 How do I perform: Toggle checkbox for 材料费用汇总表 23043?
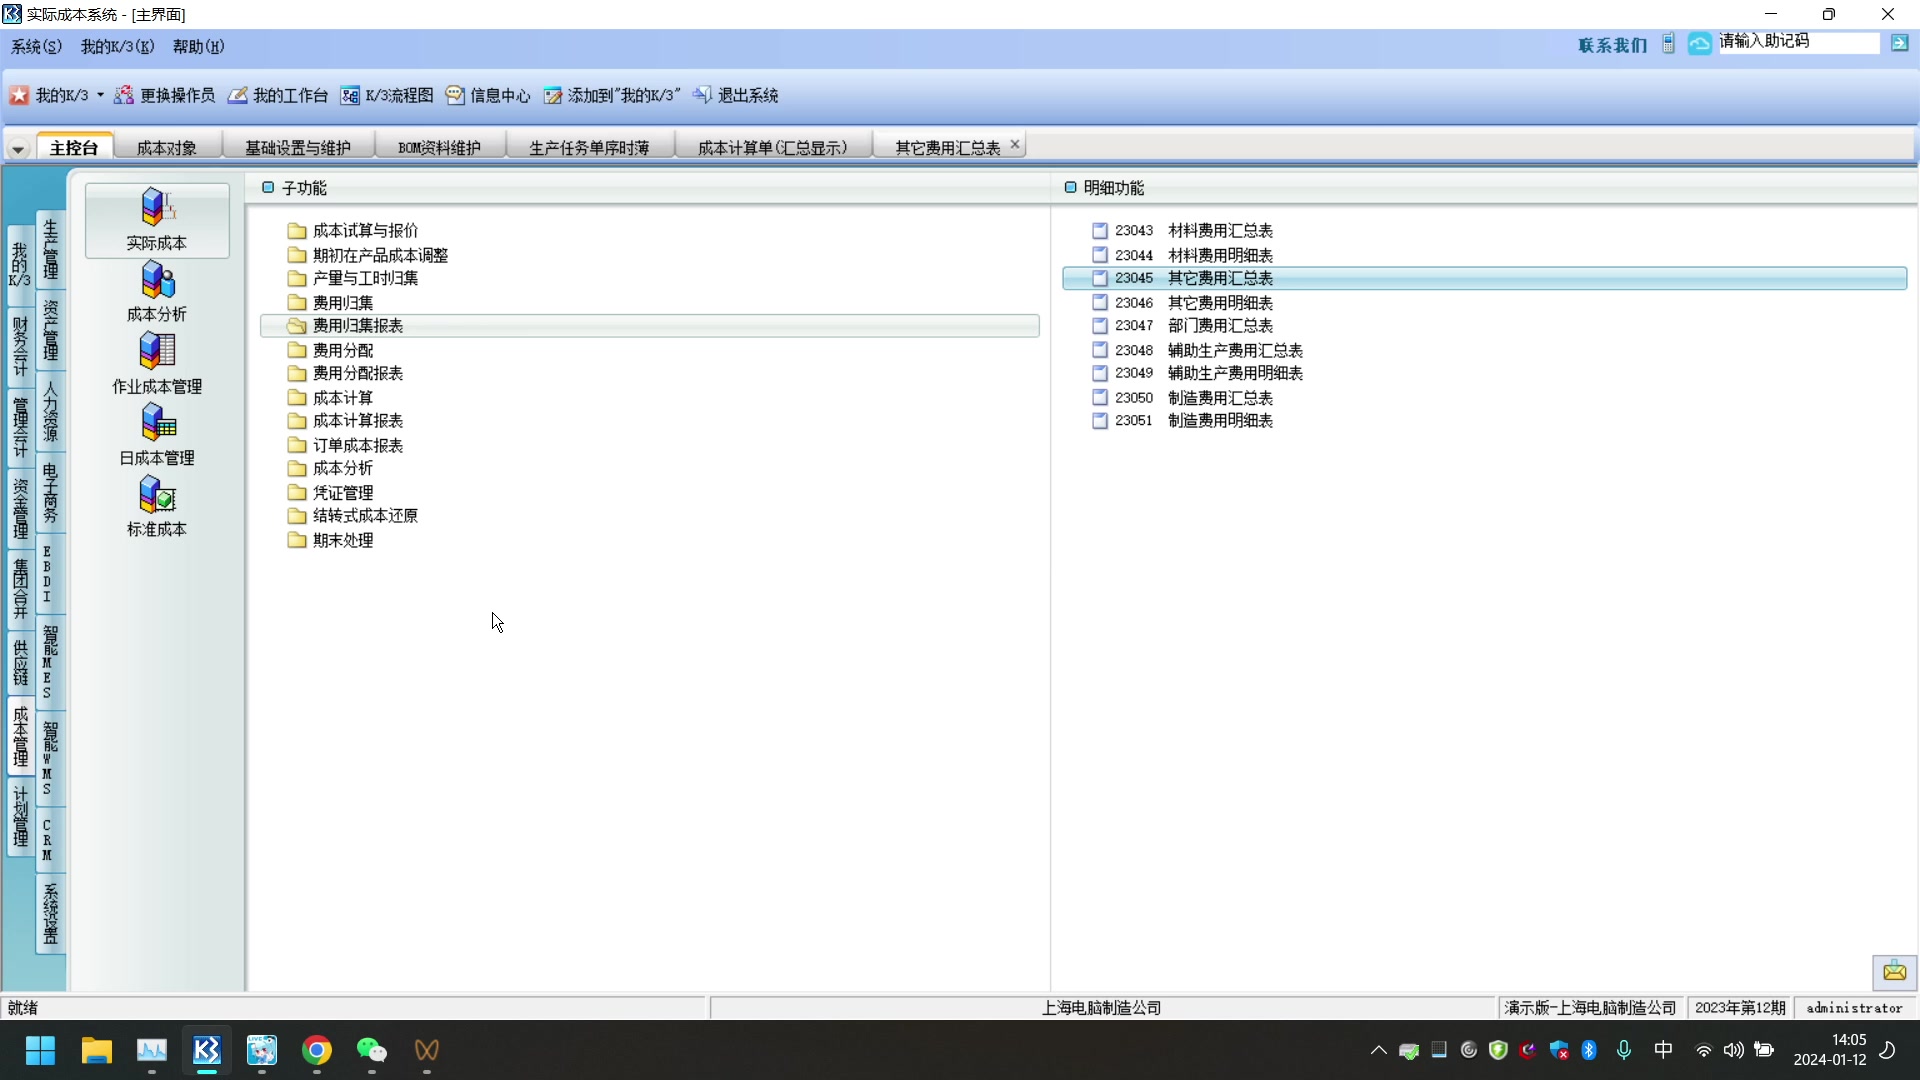pos(1098,231)
